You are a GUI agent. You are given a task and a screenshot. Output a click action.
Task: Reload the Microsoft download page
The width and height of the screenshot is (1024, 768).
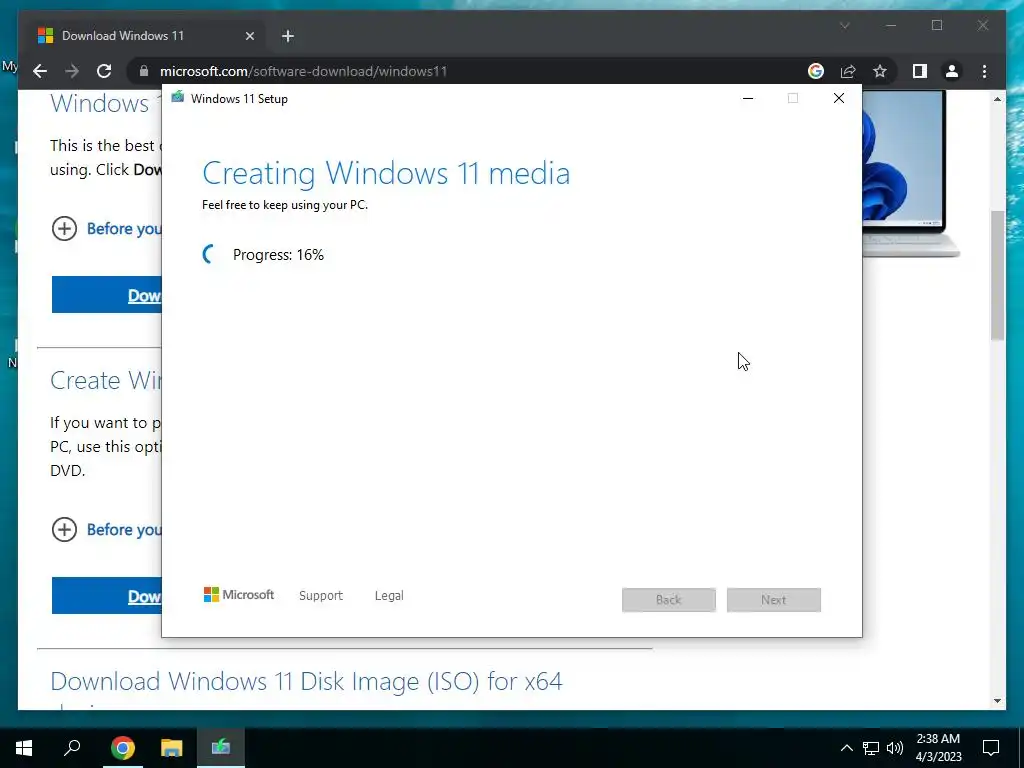pos(104,71)
